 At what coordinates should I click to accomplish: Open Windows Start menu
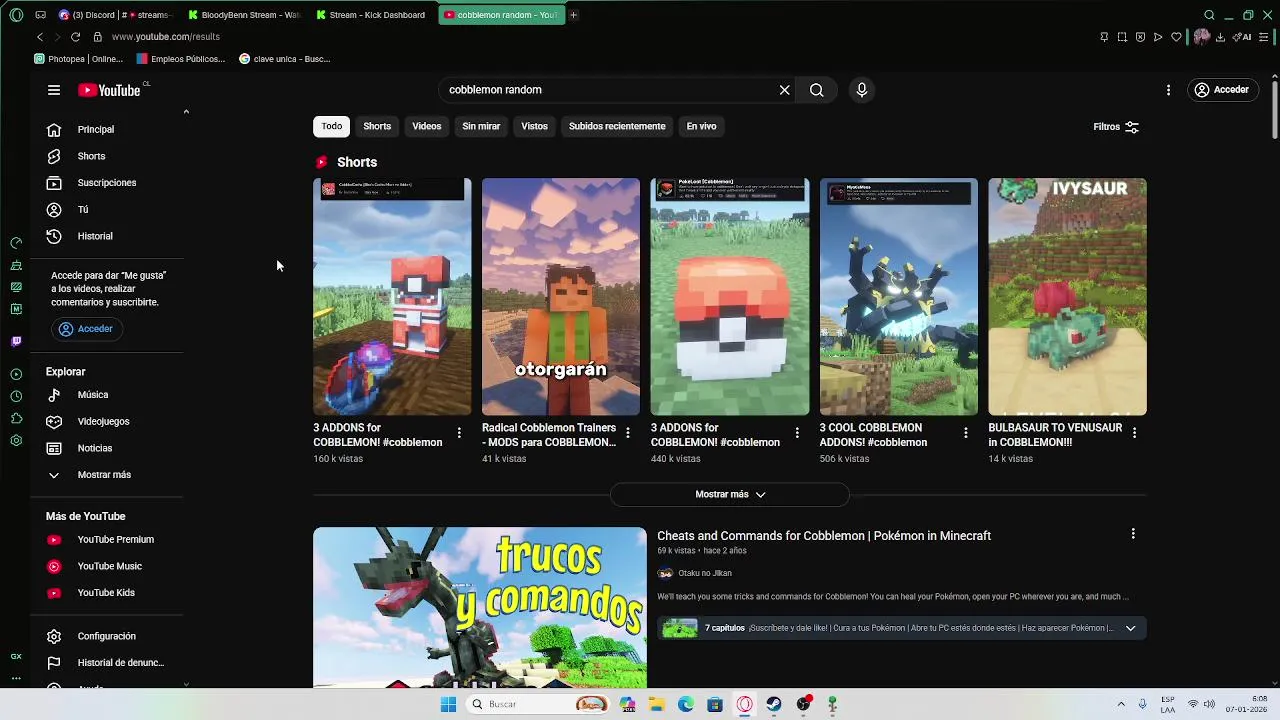(x=448, y=704)
